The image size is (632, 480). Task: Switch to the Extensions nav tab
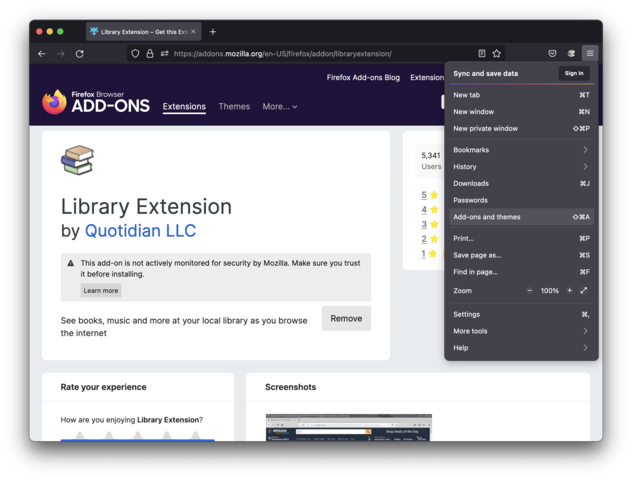point(184,107)
